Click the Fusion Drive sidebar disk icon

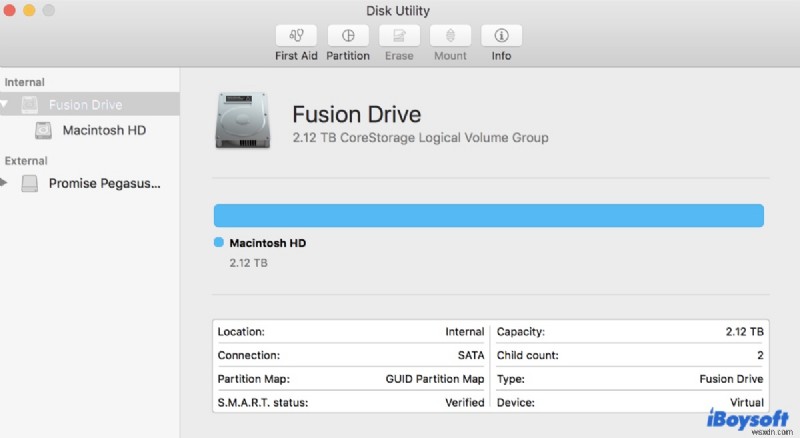coord(30,105)
